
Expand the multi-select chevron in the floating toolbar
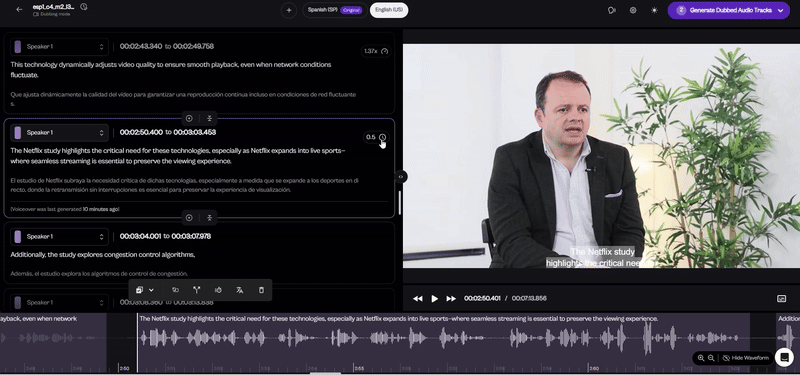click(x=151, y=290)
